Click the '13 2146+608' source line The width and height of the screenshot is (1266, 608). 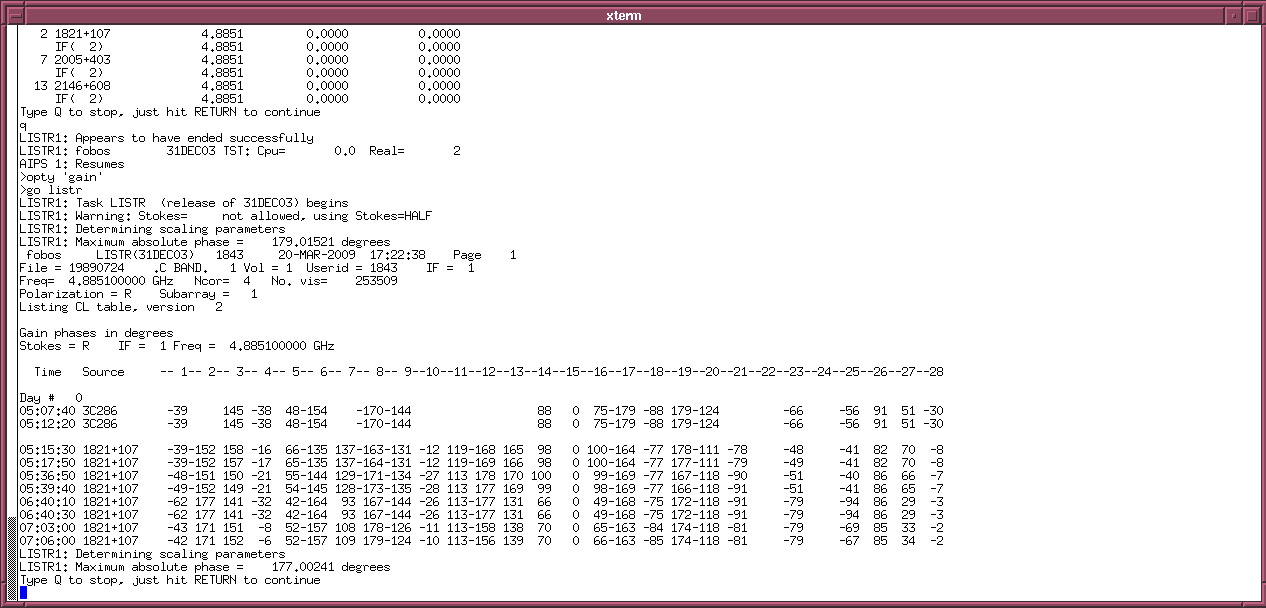coord(247,85)
